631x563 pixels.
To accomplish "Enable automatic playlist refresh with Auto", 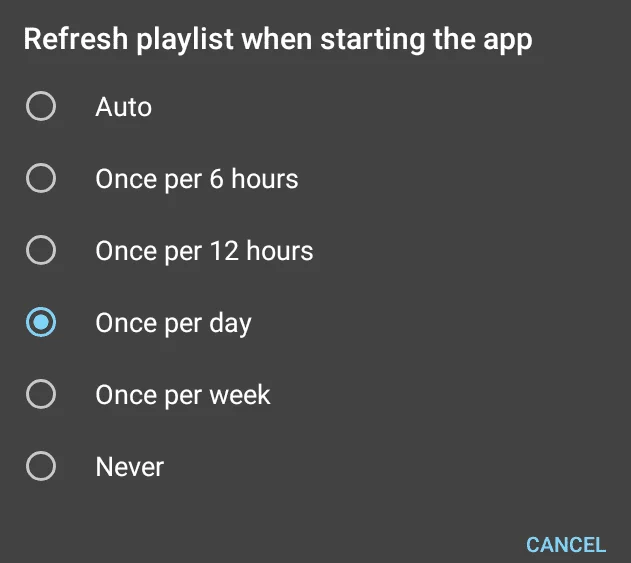I will (41, 106).
